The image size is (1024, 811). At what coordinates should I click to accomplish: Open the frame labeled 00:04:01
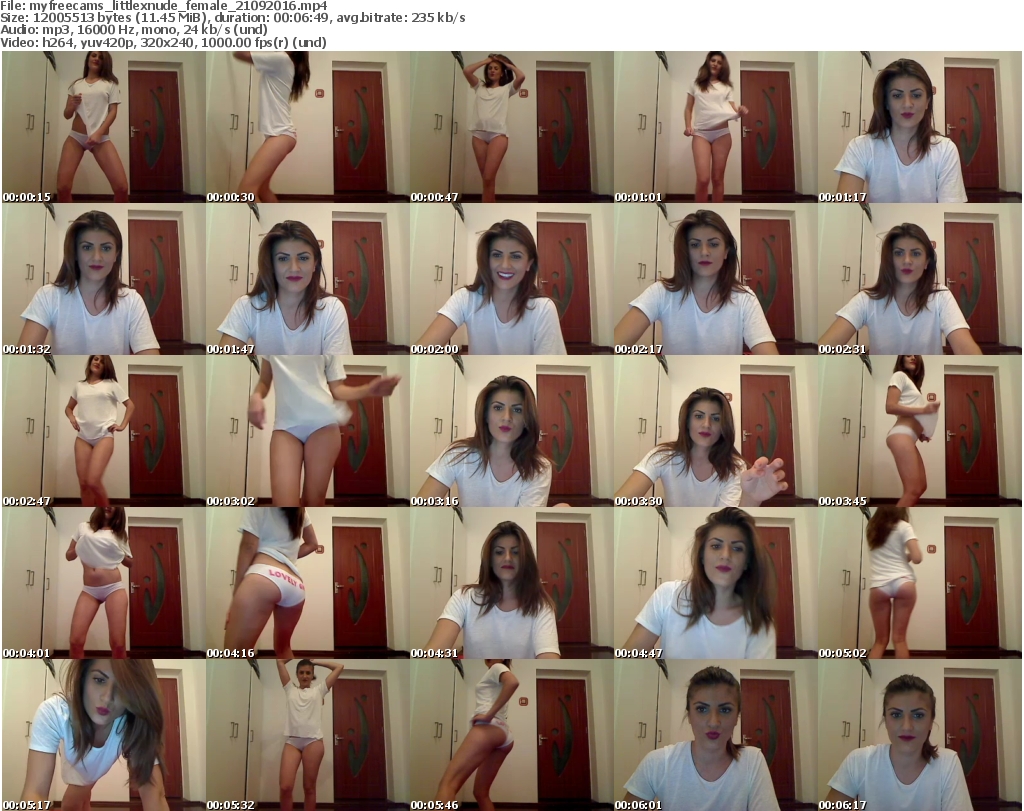coord(103,584)
